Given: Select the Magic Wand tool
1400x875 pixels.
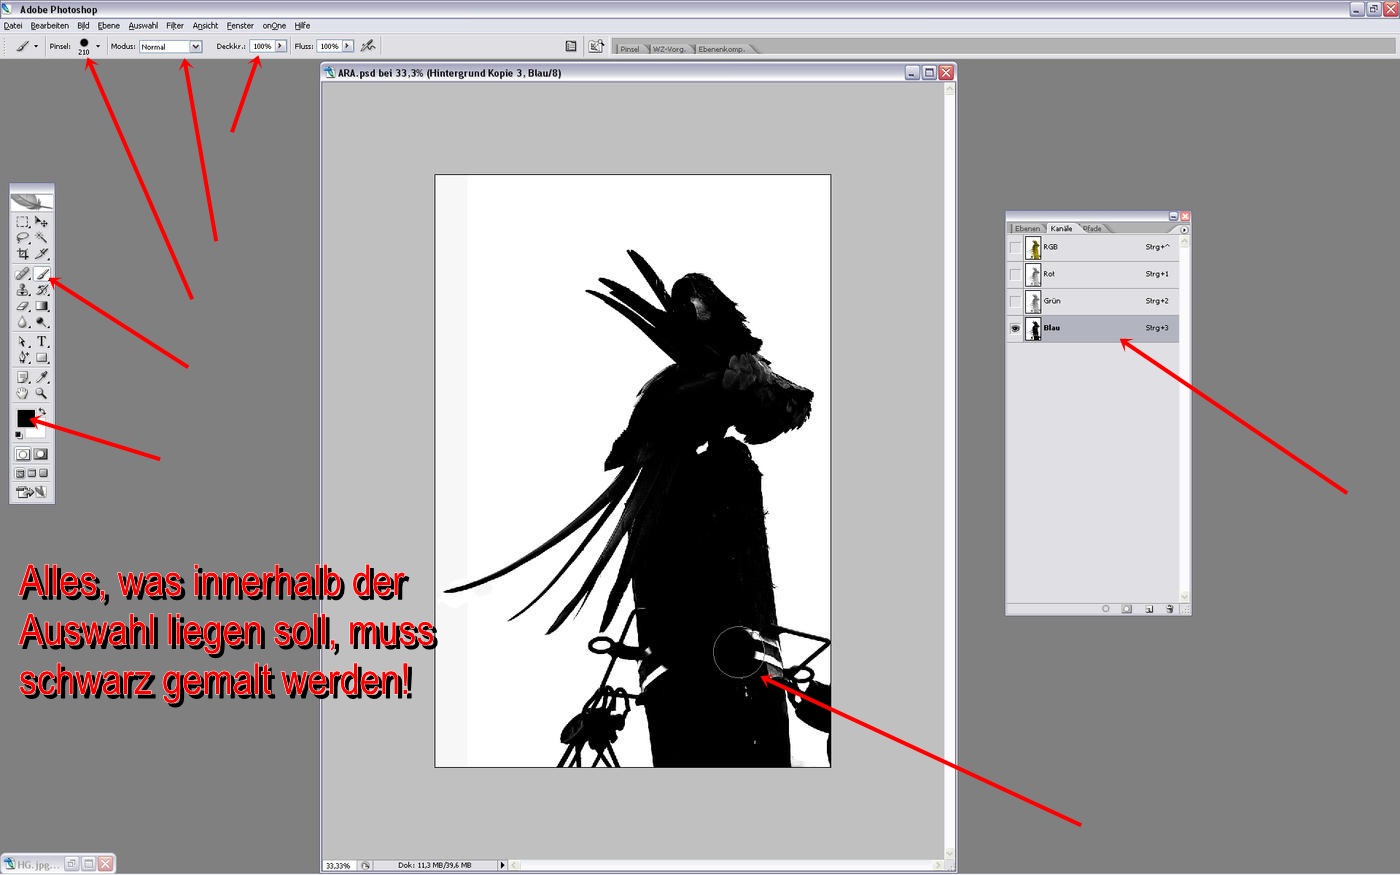Looking at the screenshot, I should pos(41,237).
